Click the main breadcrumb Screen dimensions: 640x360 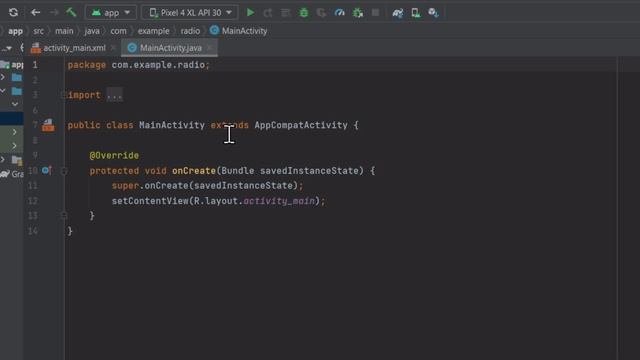(x=64, y=31)
